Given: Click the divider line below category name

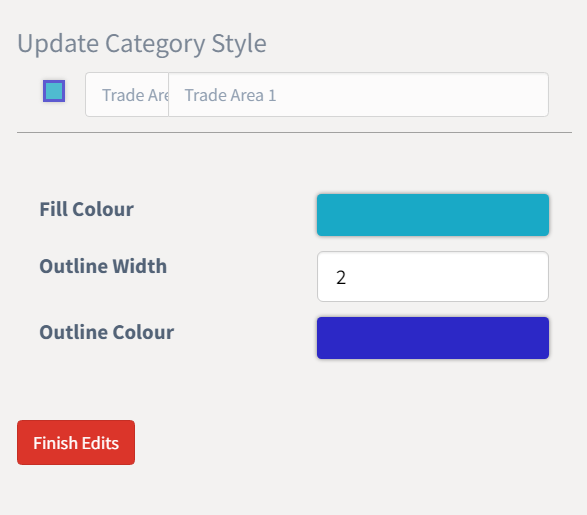Looking at the screenshot, I should (x=294, y=132).
